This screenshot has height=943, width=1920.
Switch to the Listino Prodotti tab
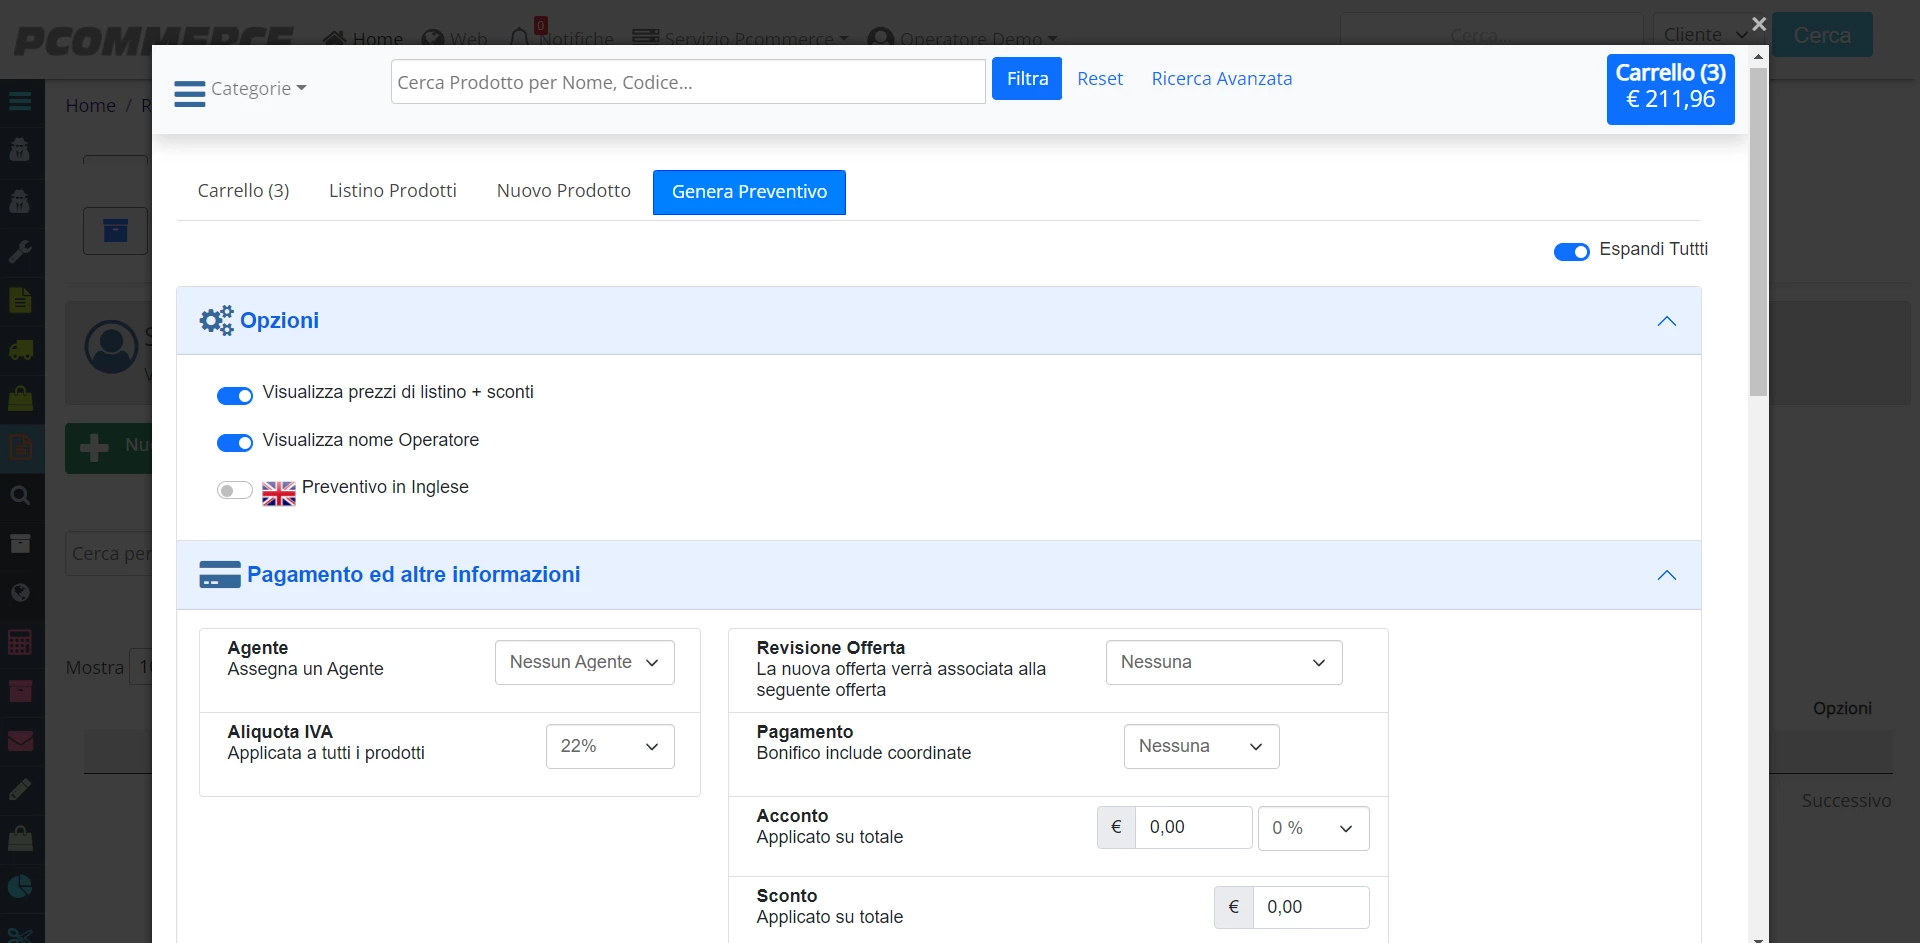393,191
